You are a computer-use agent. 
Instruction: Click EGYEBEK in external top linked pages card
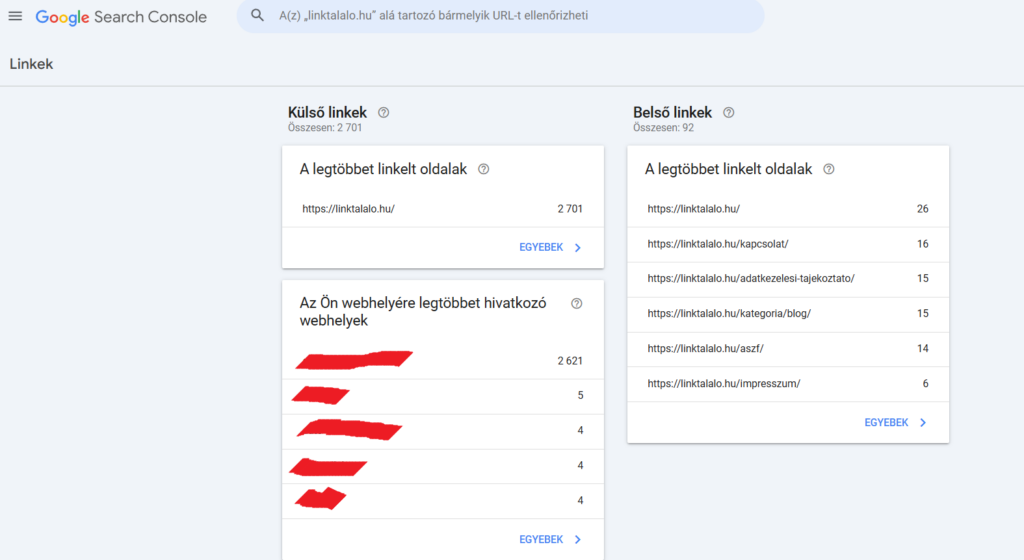point(541,247)
